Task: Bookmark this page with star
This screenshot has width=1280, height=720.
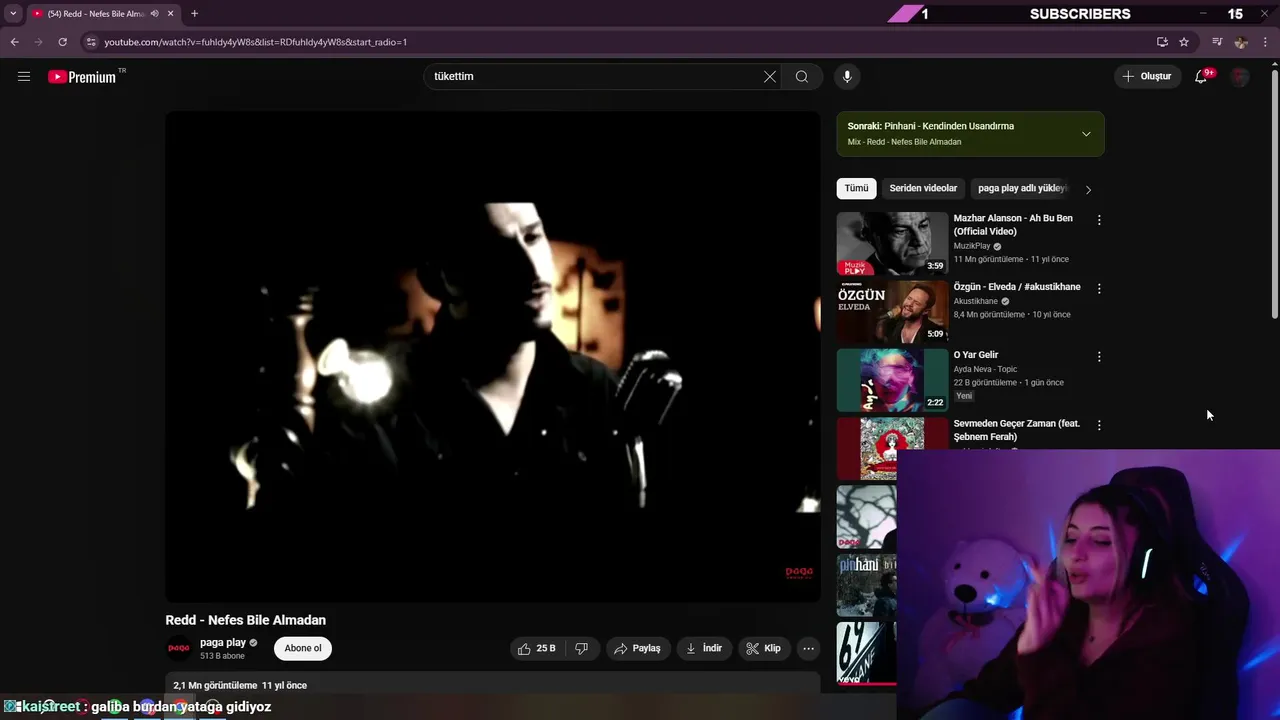Action: tap(1184, 42)
